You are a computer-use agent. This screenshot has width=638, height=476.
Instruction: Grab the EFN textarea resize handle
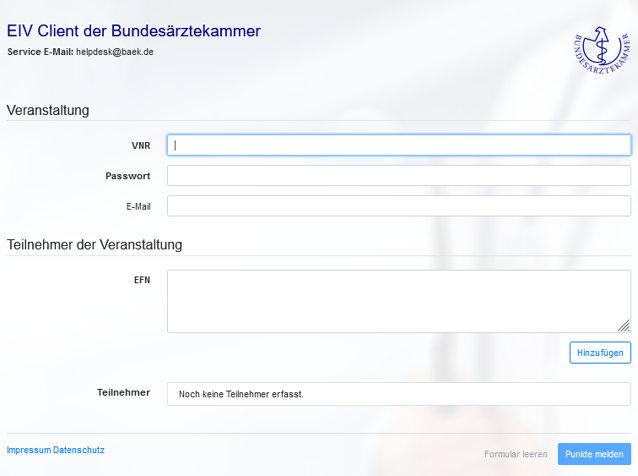(624, 326)
